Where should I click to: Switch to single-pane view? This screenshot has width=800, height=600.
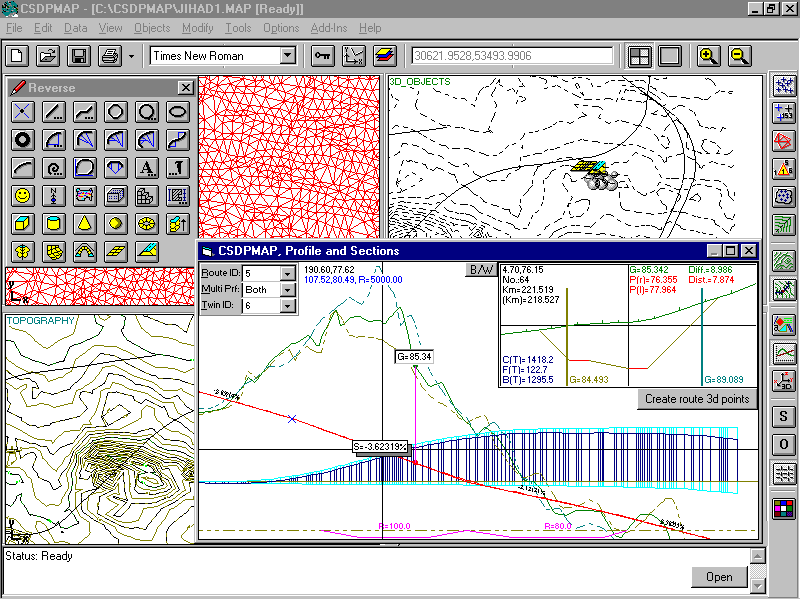point(670,56)
